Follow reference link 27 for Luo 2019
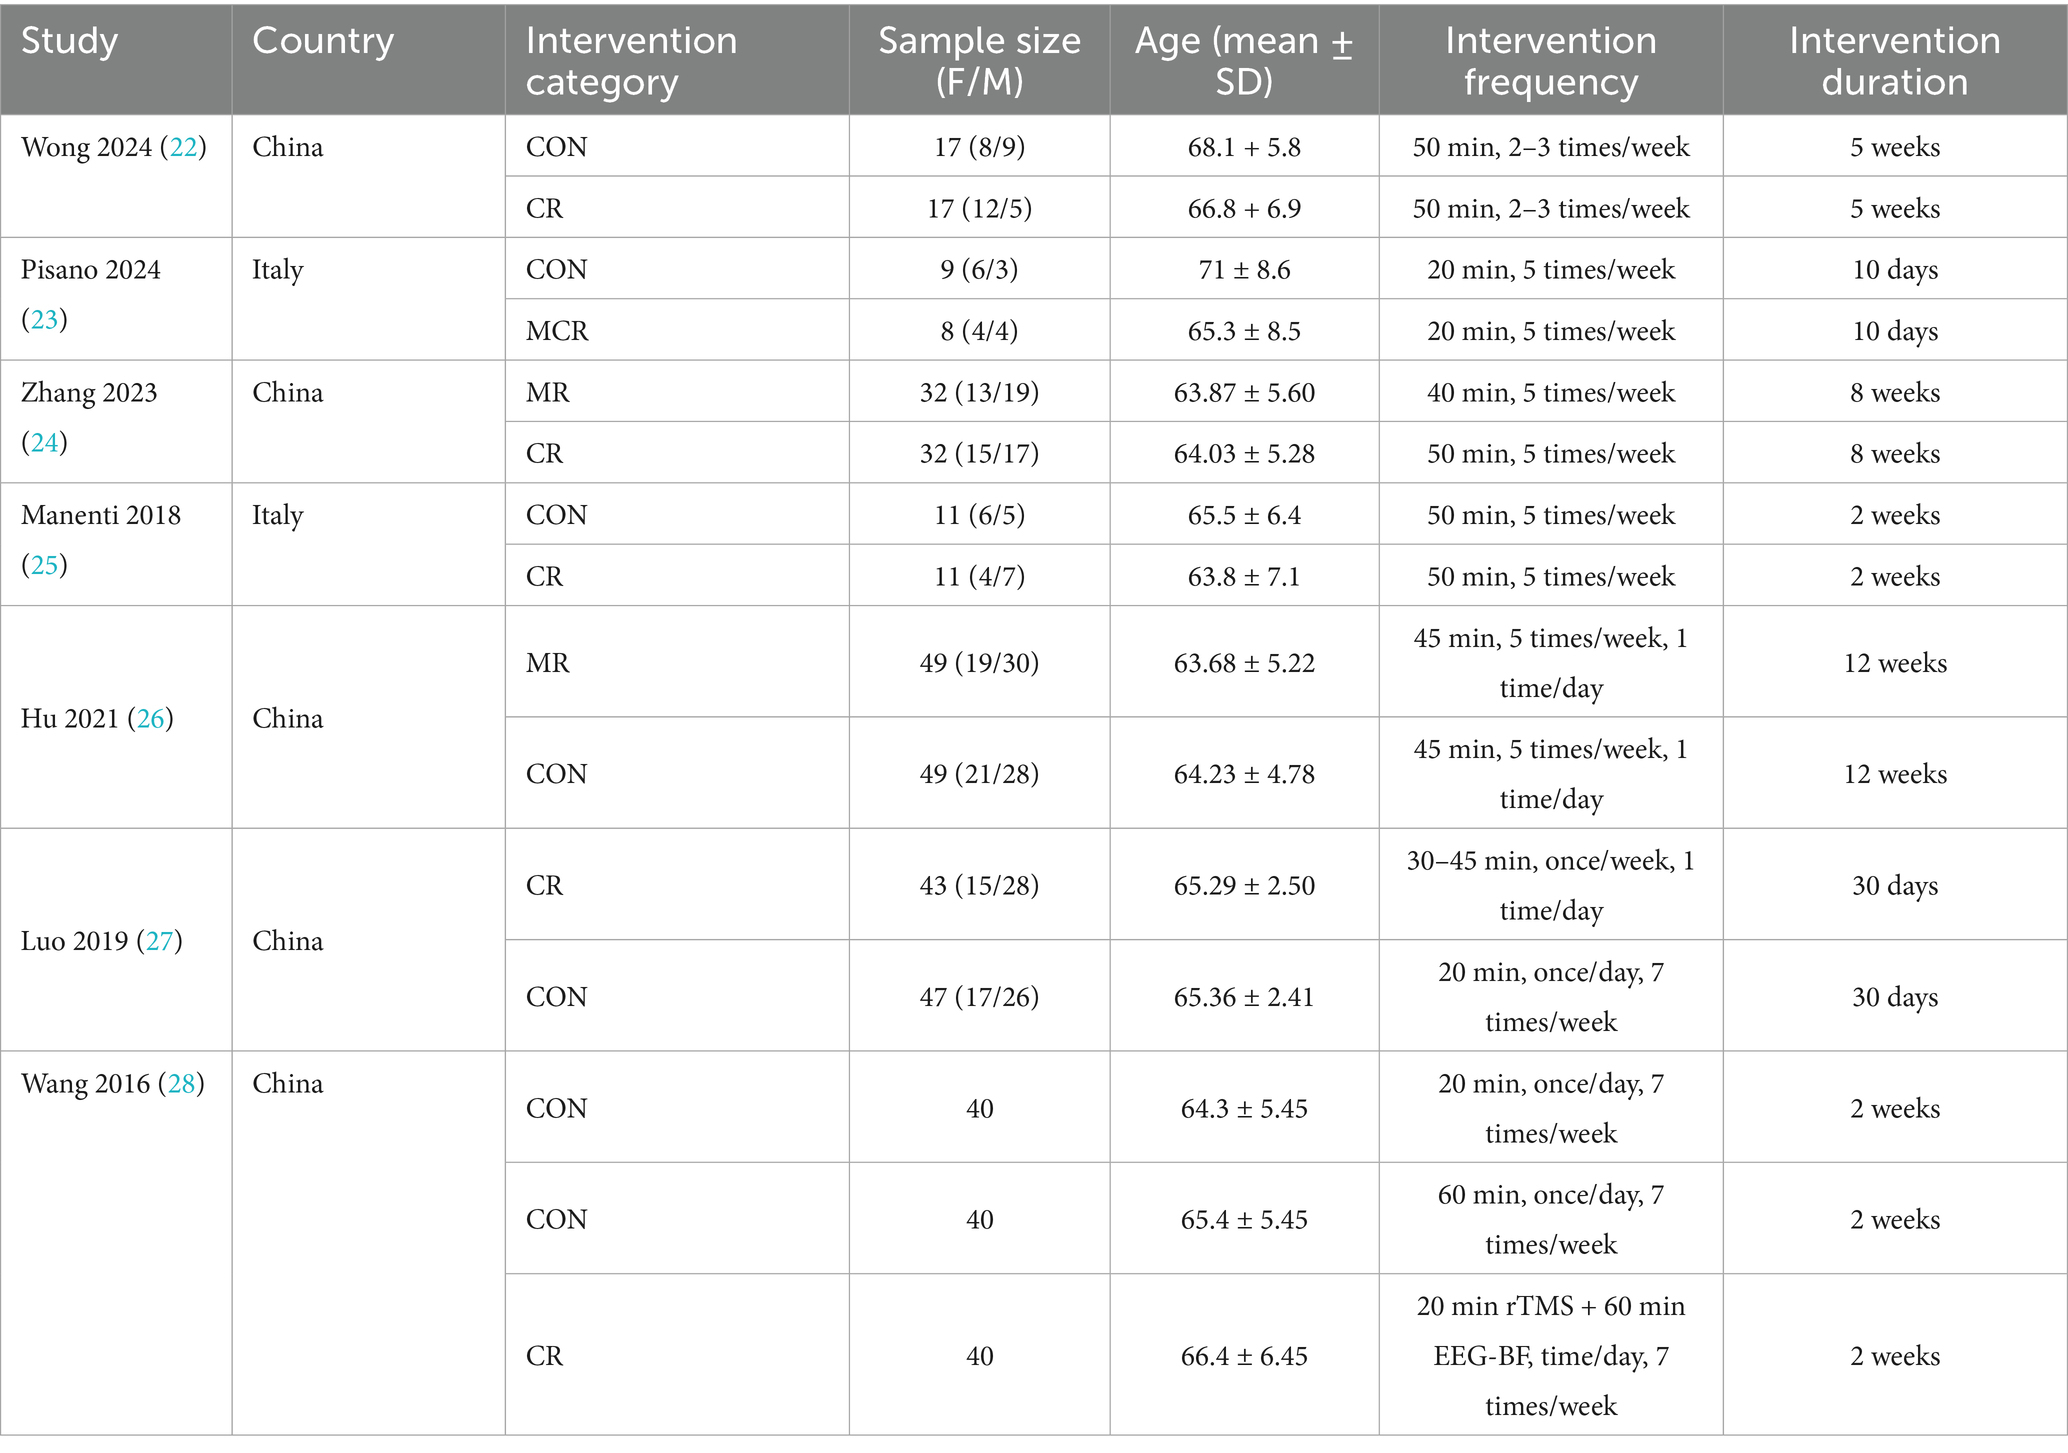 (159, 942)
